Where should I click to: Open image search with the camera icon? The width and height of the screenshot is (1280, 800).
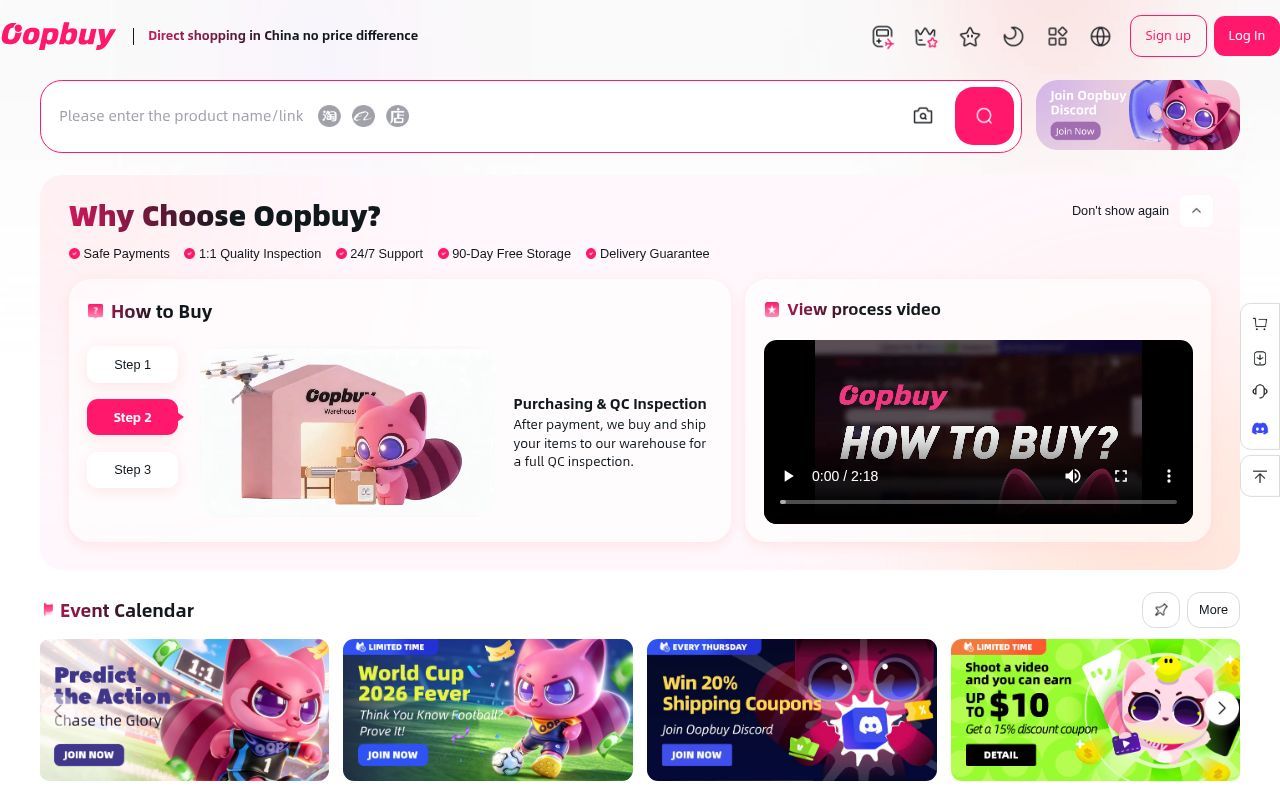pyautogui.click(x=923, y=116)
